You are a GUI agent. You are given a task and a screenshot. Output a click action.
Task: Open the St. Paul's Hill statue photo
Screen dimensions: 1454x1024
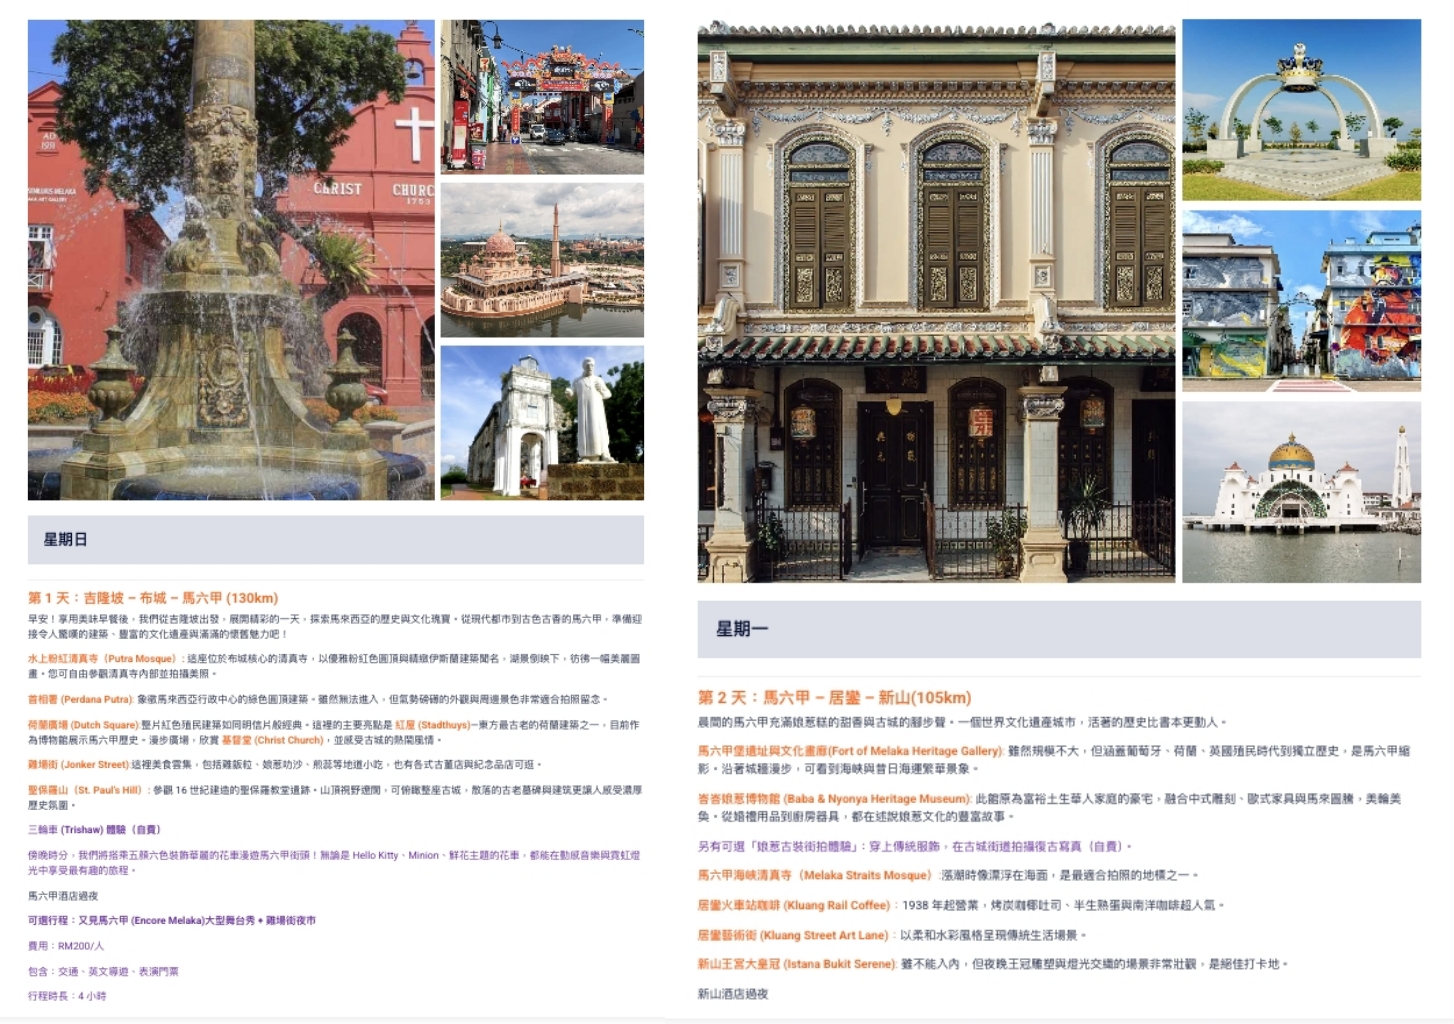pyautogui.click(x=542, y=423)
